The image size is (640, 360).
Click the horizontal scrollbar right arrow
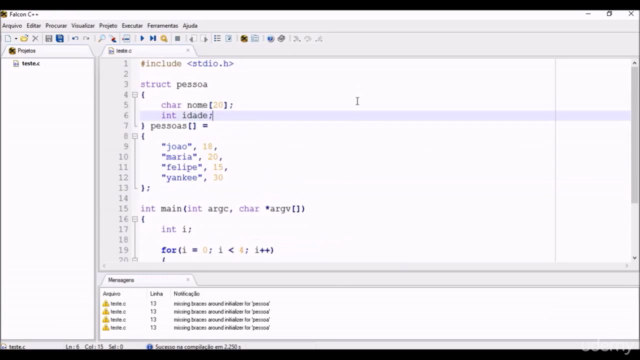click(627, 266)
